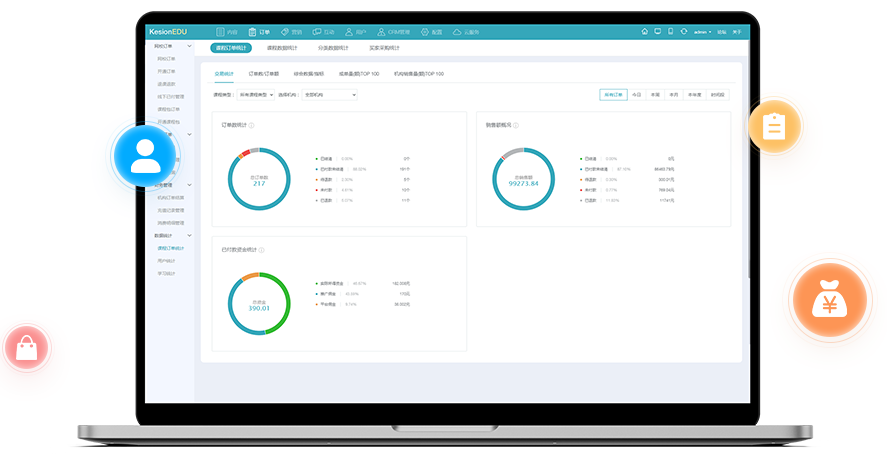Screen dimensions: 887x457
Task: Click the mobile phone preview icon
Action: point(670,32)
